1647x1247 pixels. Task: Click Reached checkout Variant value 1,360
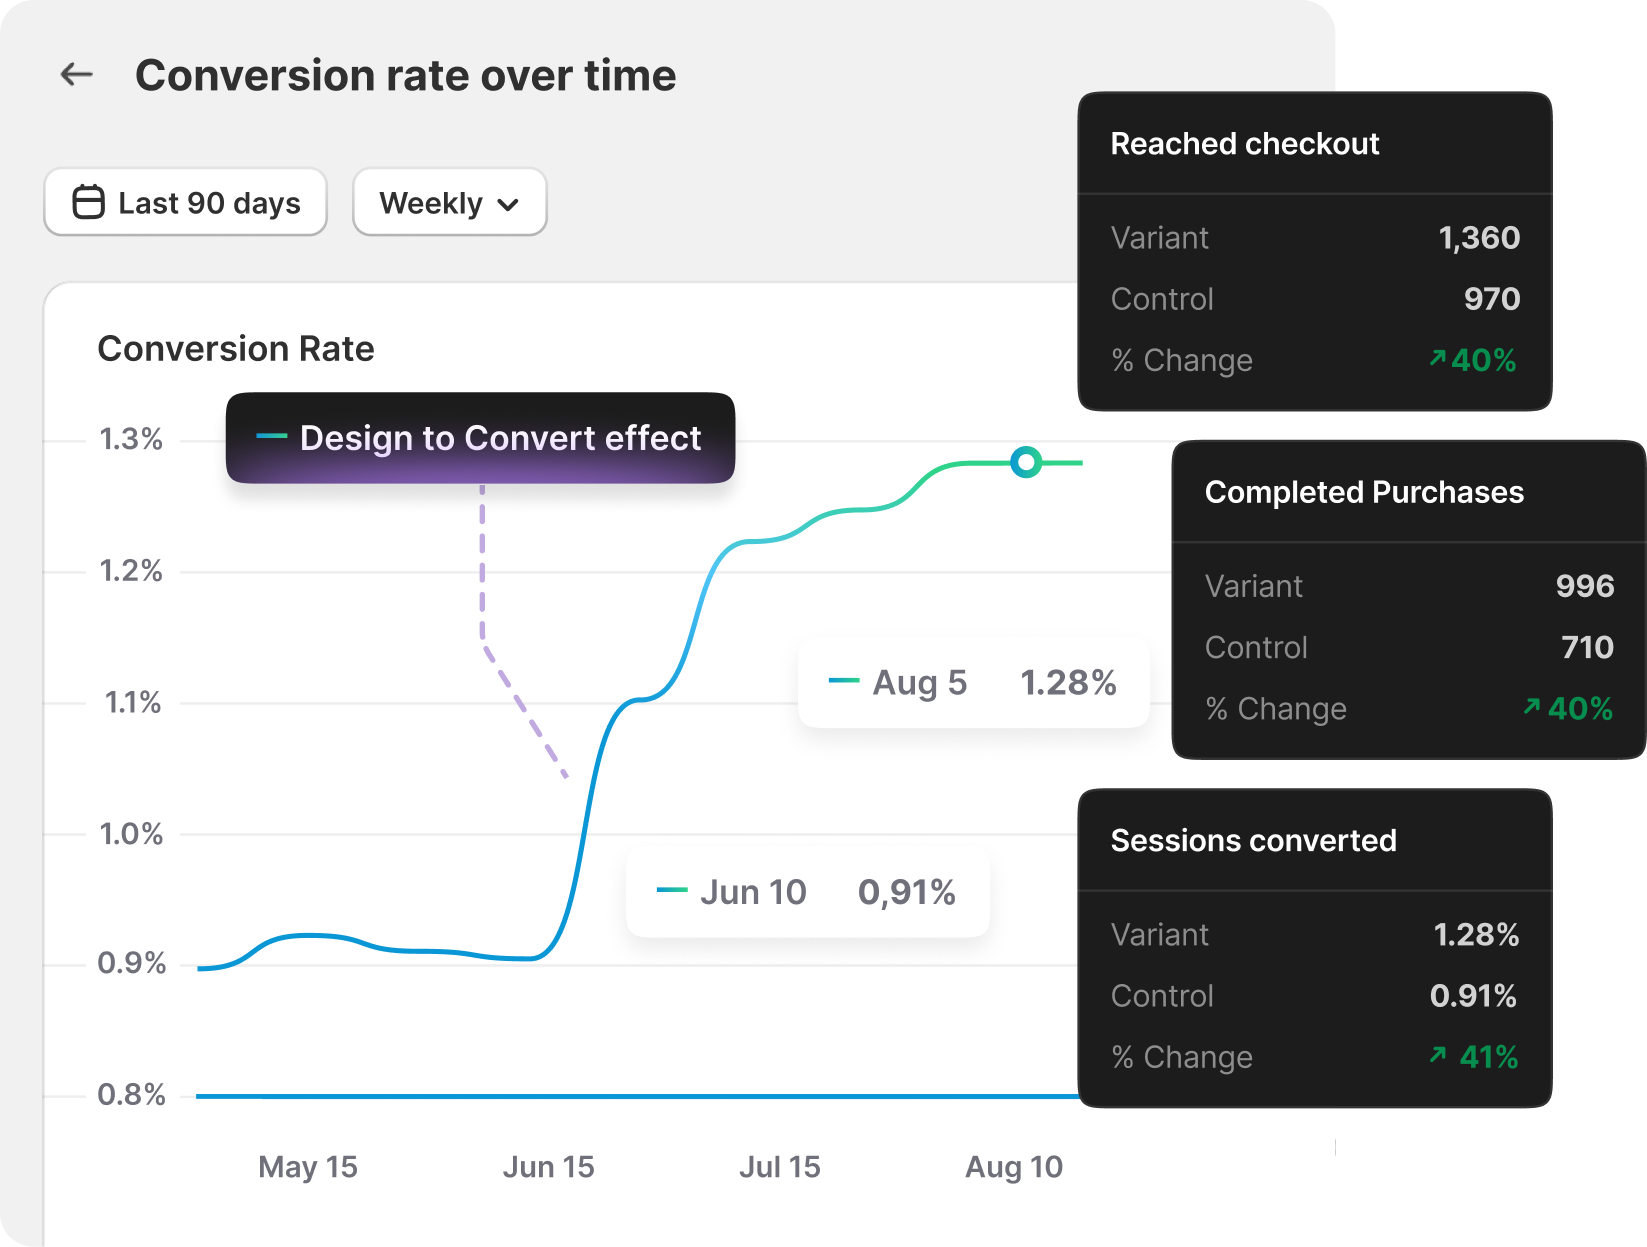coord(1479,238)
